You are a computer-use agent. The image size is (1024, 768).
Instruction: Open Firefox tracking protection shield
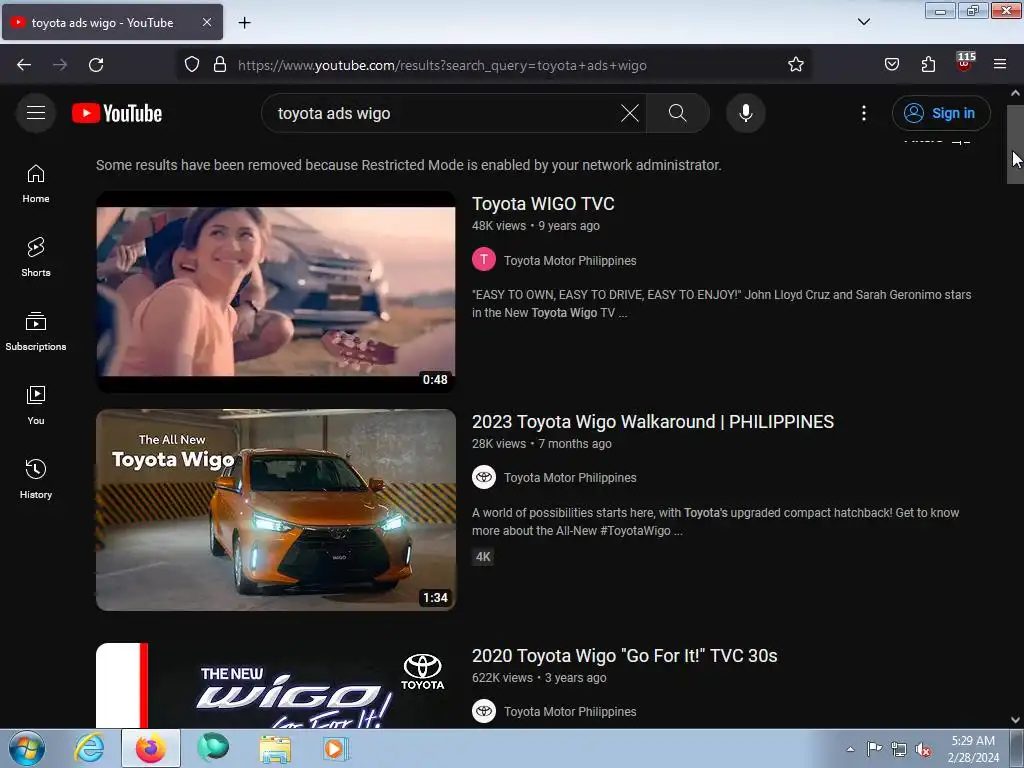[x=191, y=65]
